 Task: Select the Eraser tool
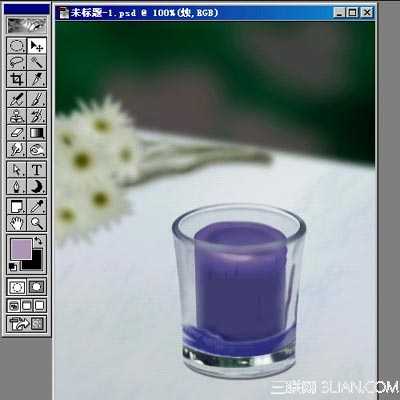pyautogui.click(x=17, y=133)
